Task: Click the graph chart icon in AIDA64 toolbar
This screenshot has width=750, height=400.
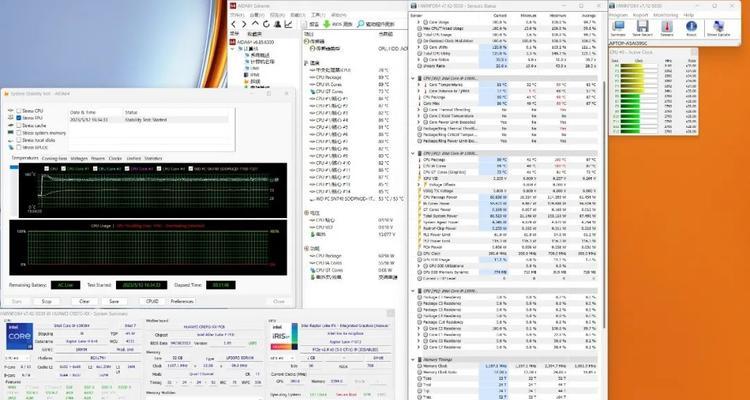Action: pos(288,24)
